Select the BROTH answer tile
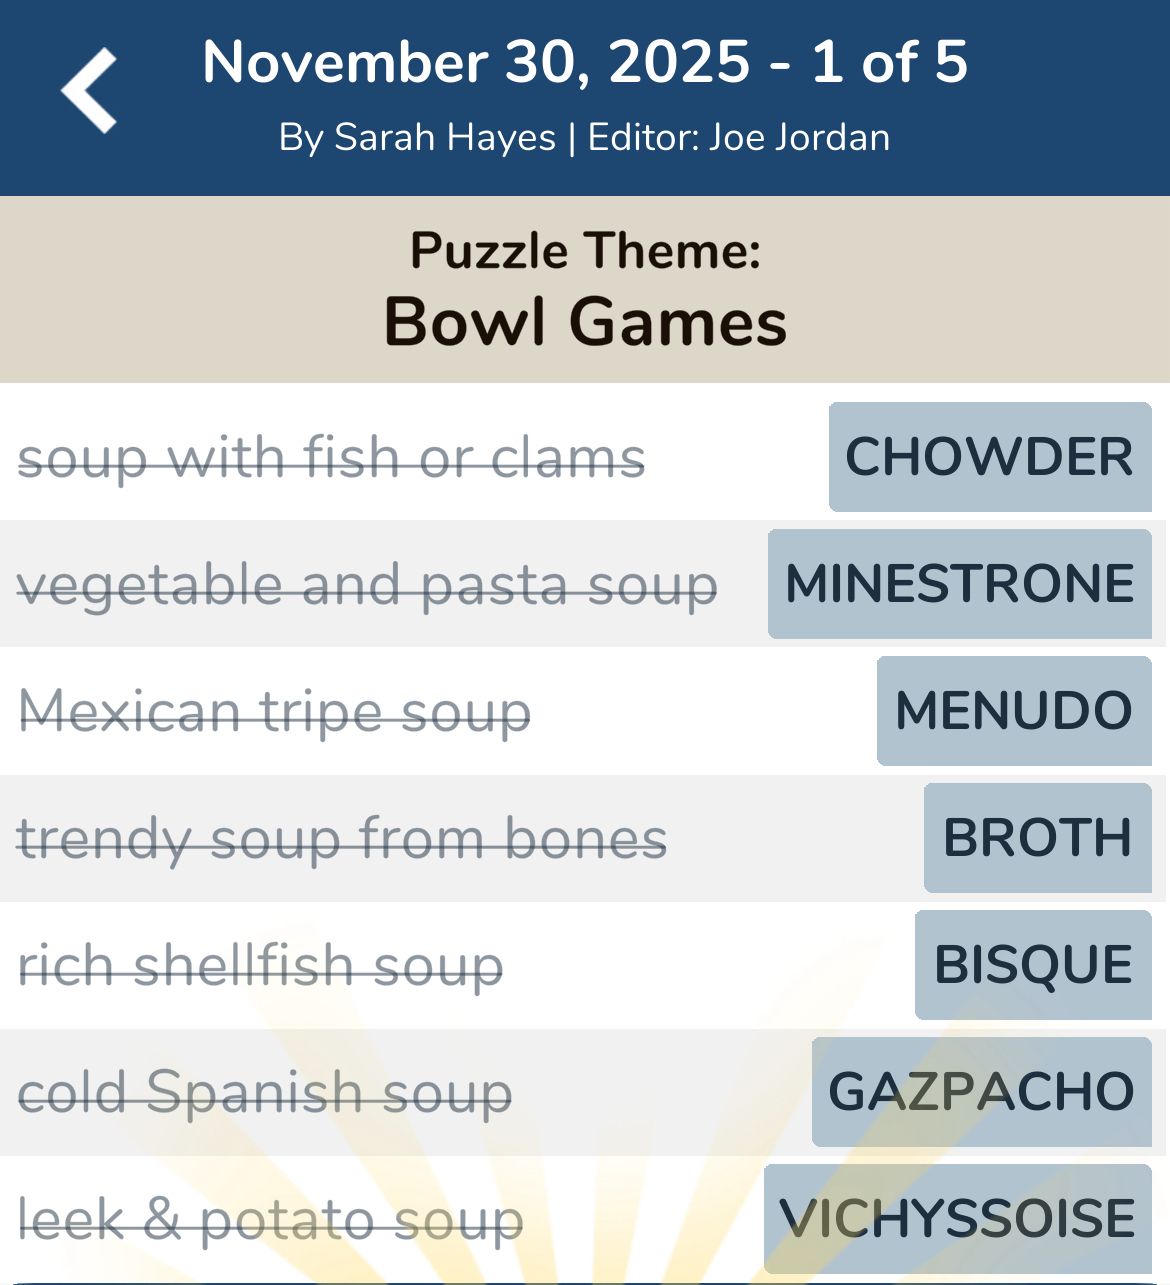1170x1285 pixels. click(1037, 838)
